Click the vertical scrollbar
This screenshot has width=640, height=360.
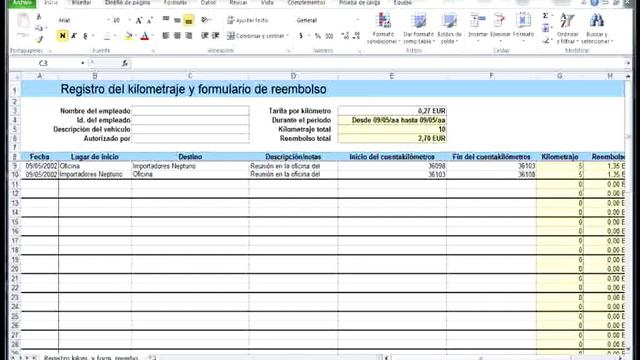pos(628,212)
